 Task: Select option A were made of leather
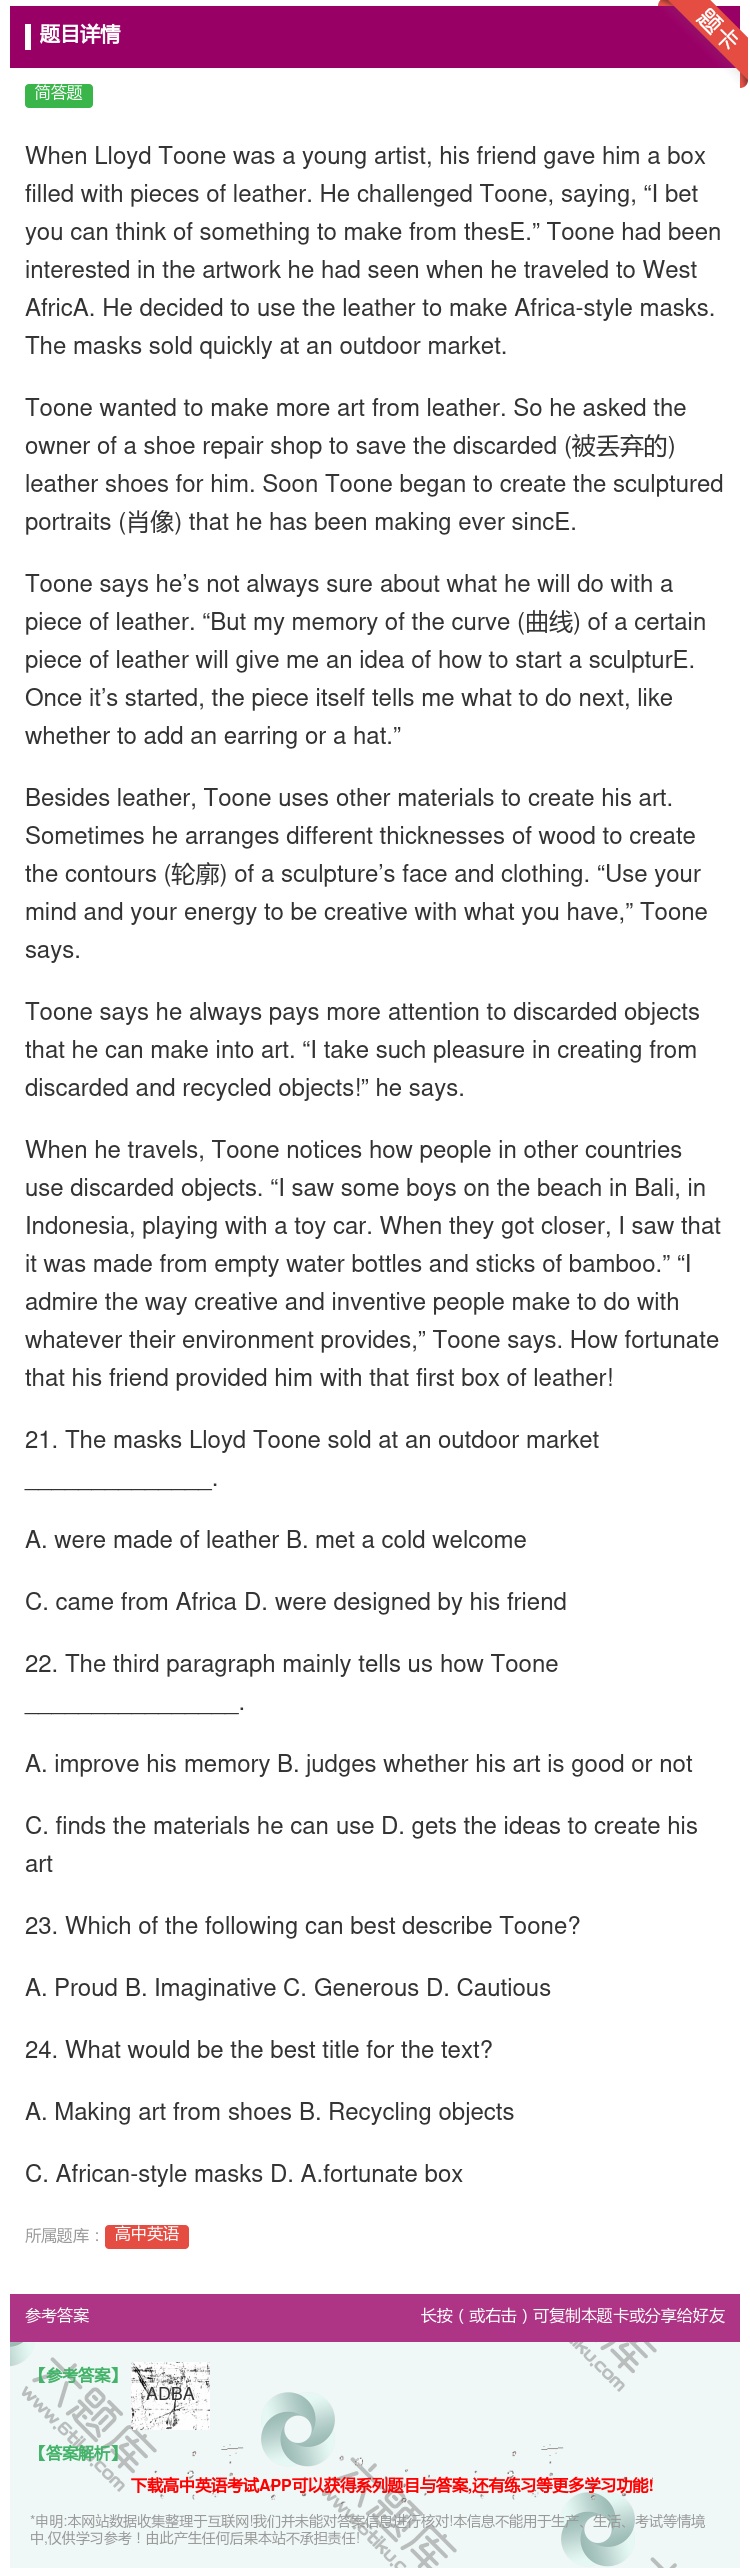tap(152, 1539)
